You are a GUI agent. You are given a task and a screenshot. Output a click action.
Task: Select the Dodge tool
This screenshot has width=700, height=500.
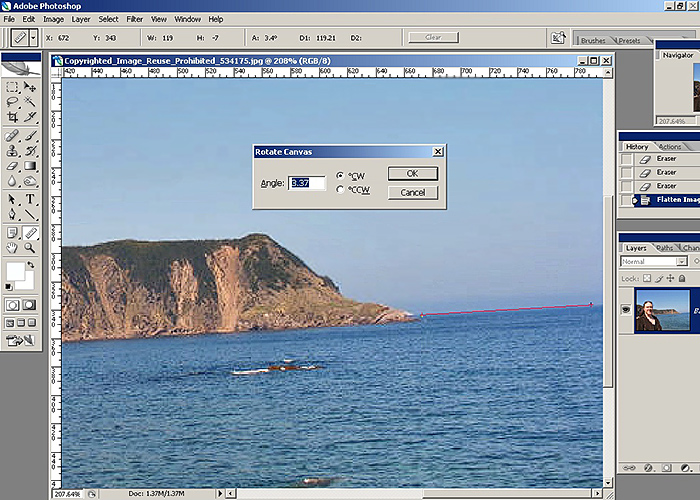tap(30, 181)
